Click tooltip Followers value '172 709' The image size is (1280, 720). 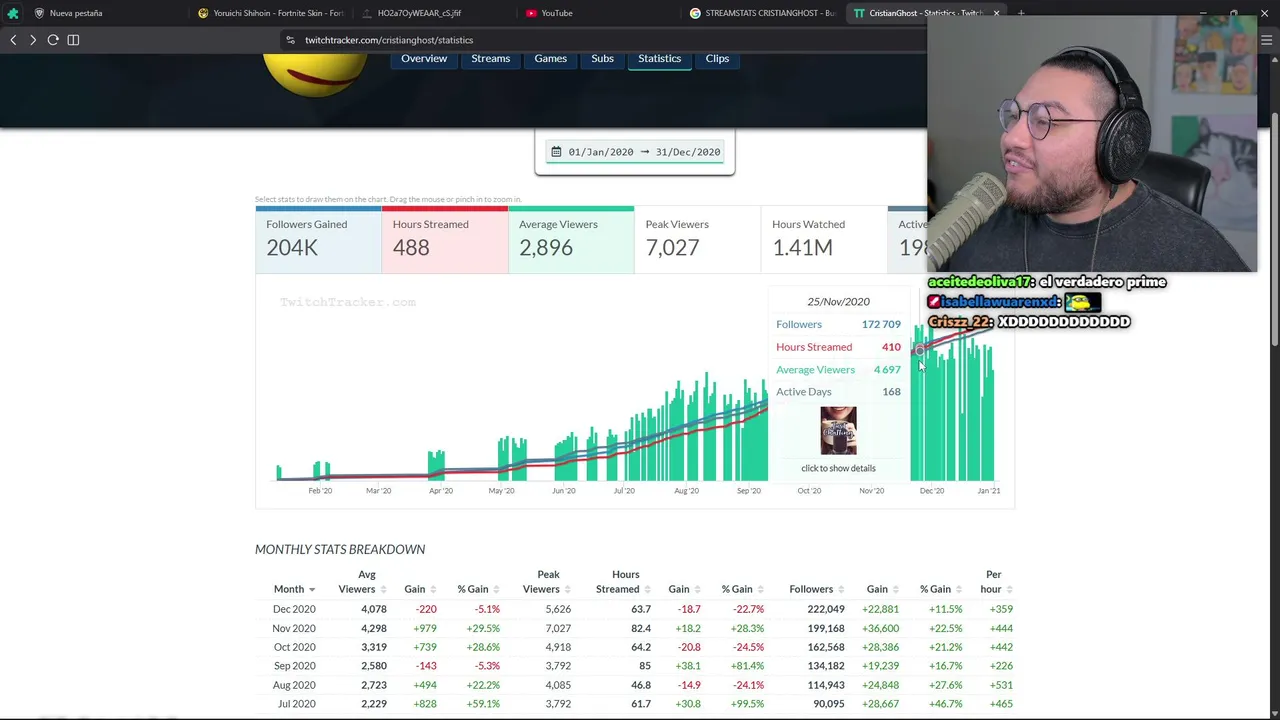(x=881, y=324)
